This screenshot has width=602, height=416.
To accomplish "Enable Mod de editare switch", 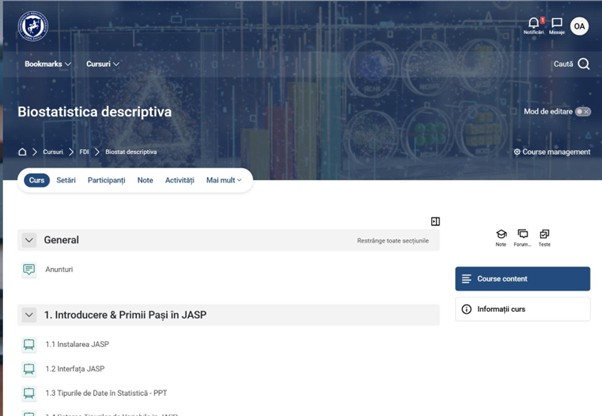I will coord(583,112).
